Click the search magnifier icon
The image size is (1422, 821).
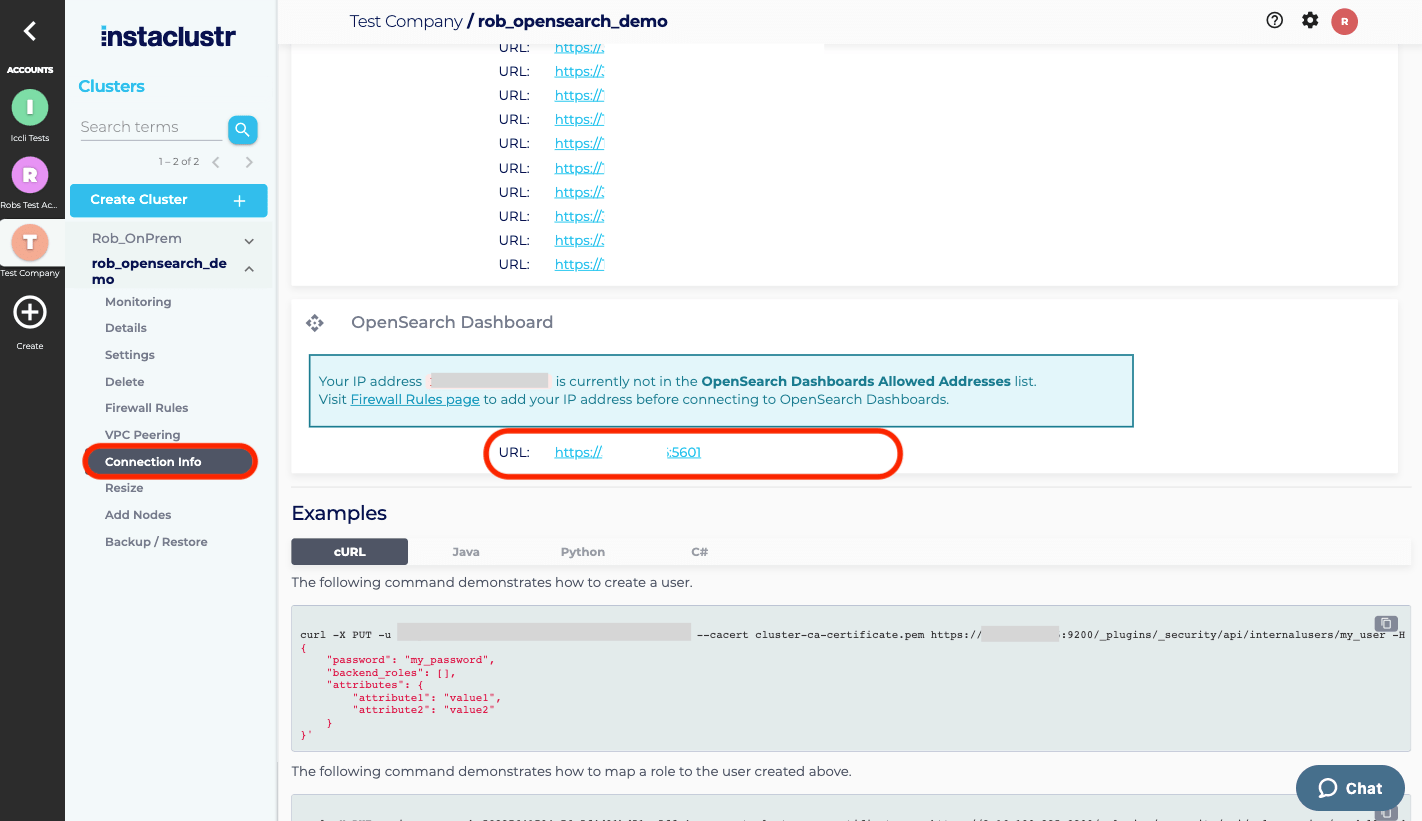(x=242, y=129)
